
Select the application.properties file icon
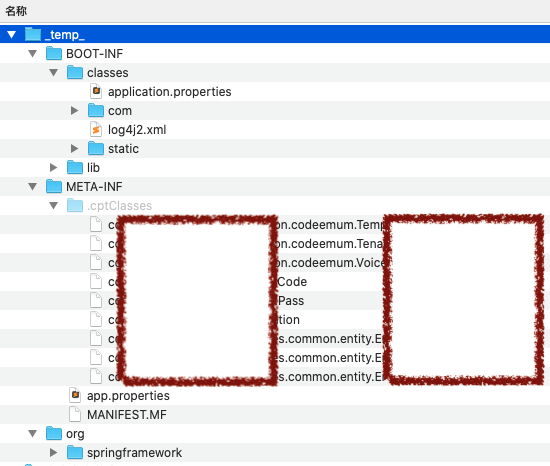[96, 92]
